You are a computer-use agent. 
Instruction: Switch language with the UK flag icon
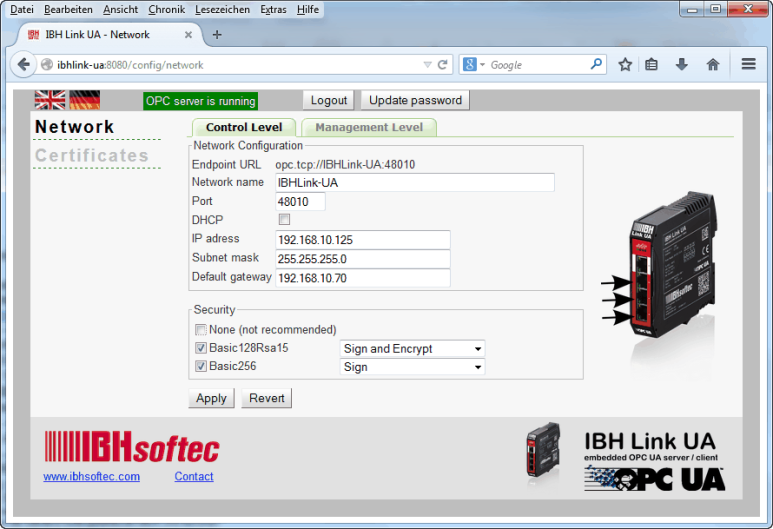[x=50, y=100]
